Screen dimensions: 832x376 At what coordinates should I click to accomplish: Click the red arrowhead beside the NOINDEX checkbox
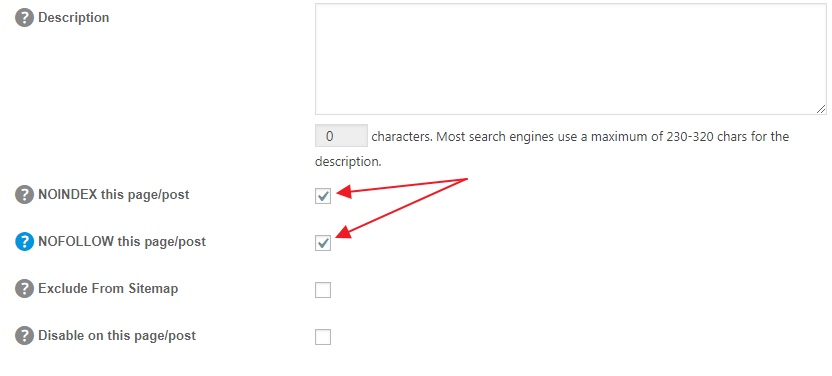point(344,192)
